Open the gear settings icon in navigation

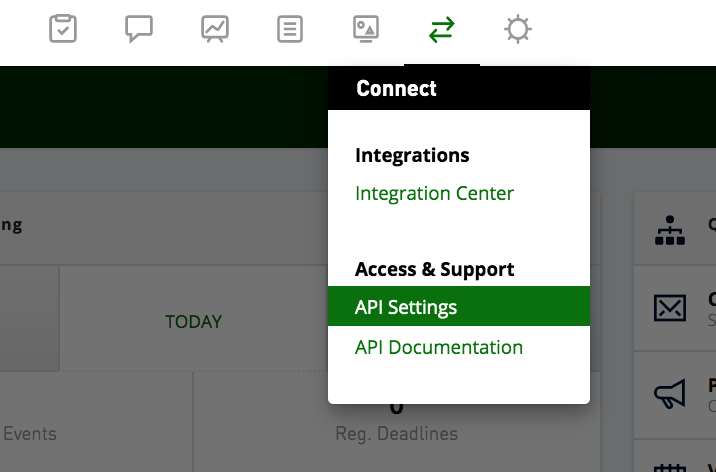(517, 30)
